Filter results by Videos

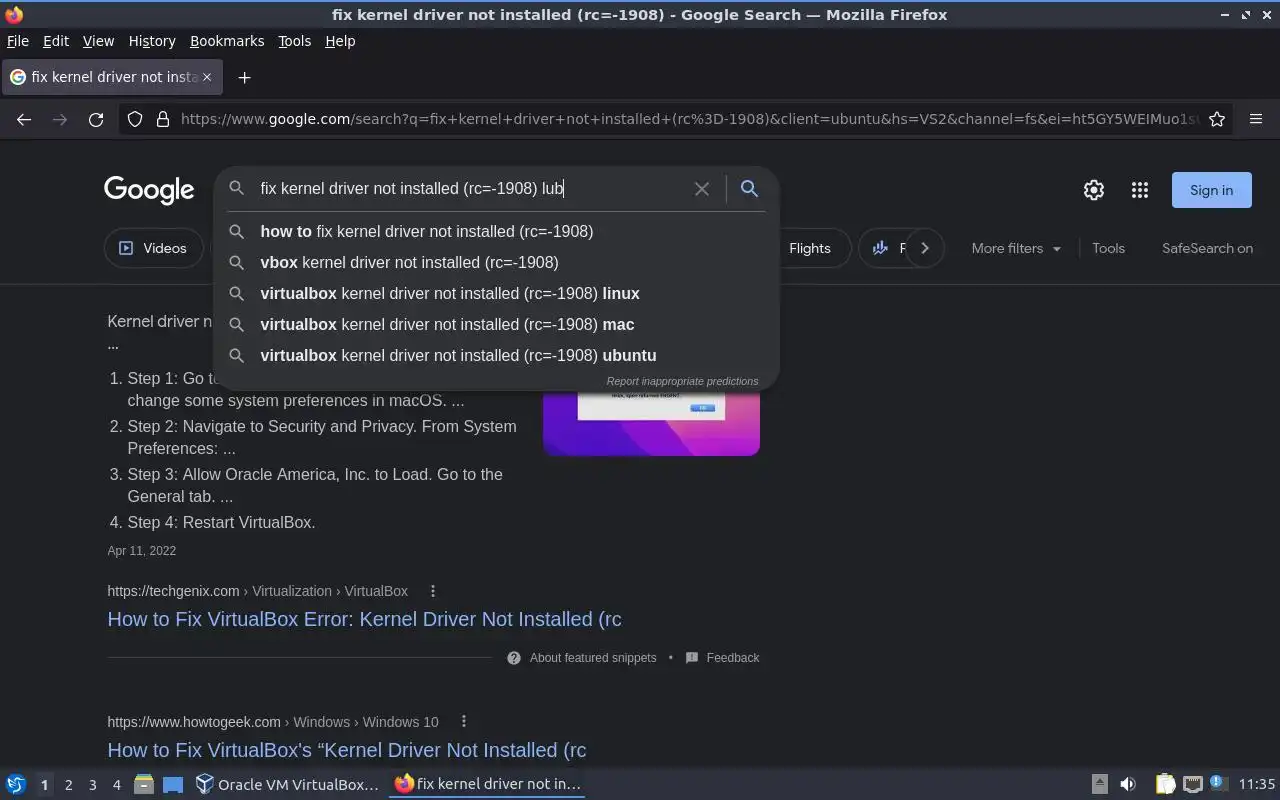tap(153, 249)
